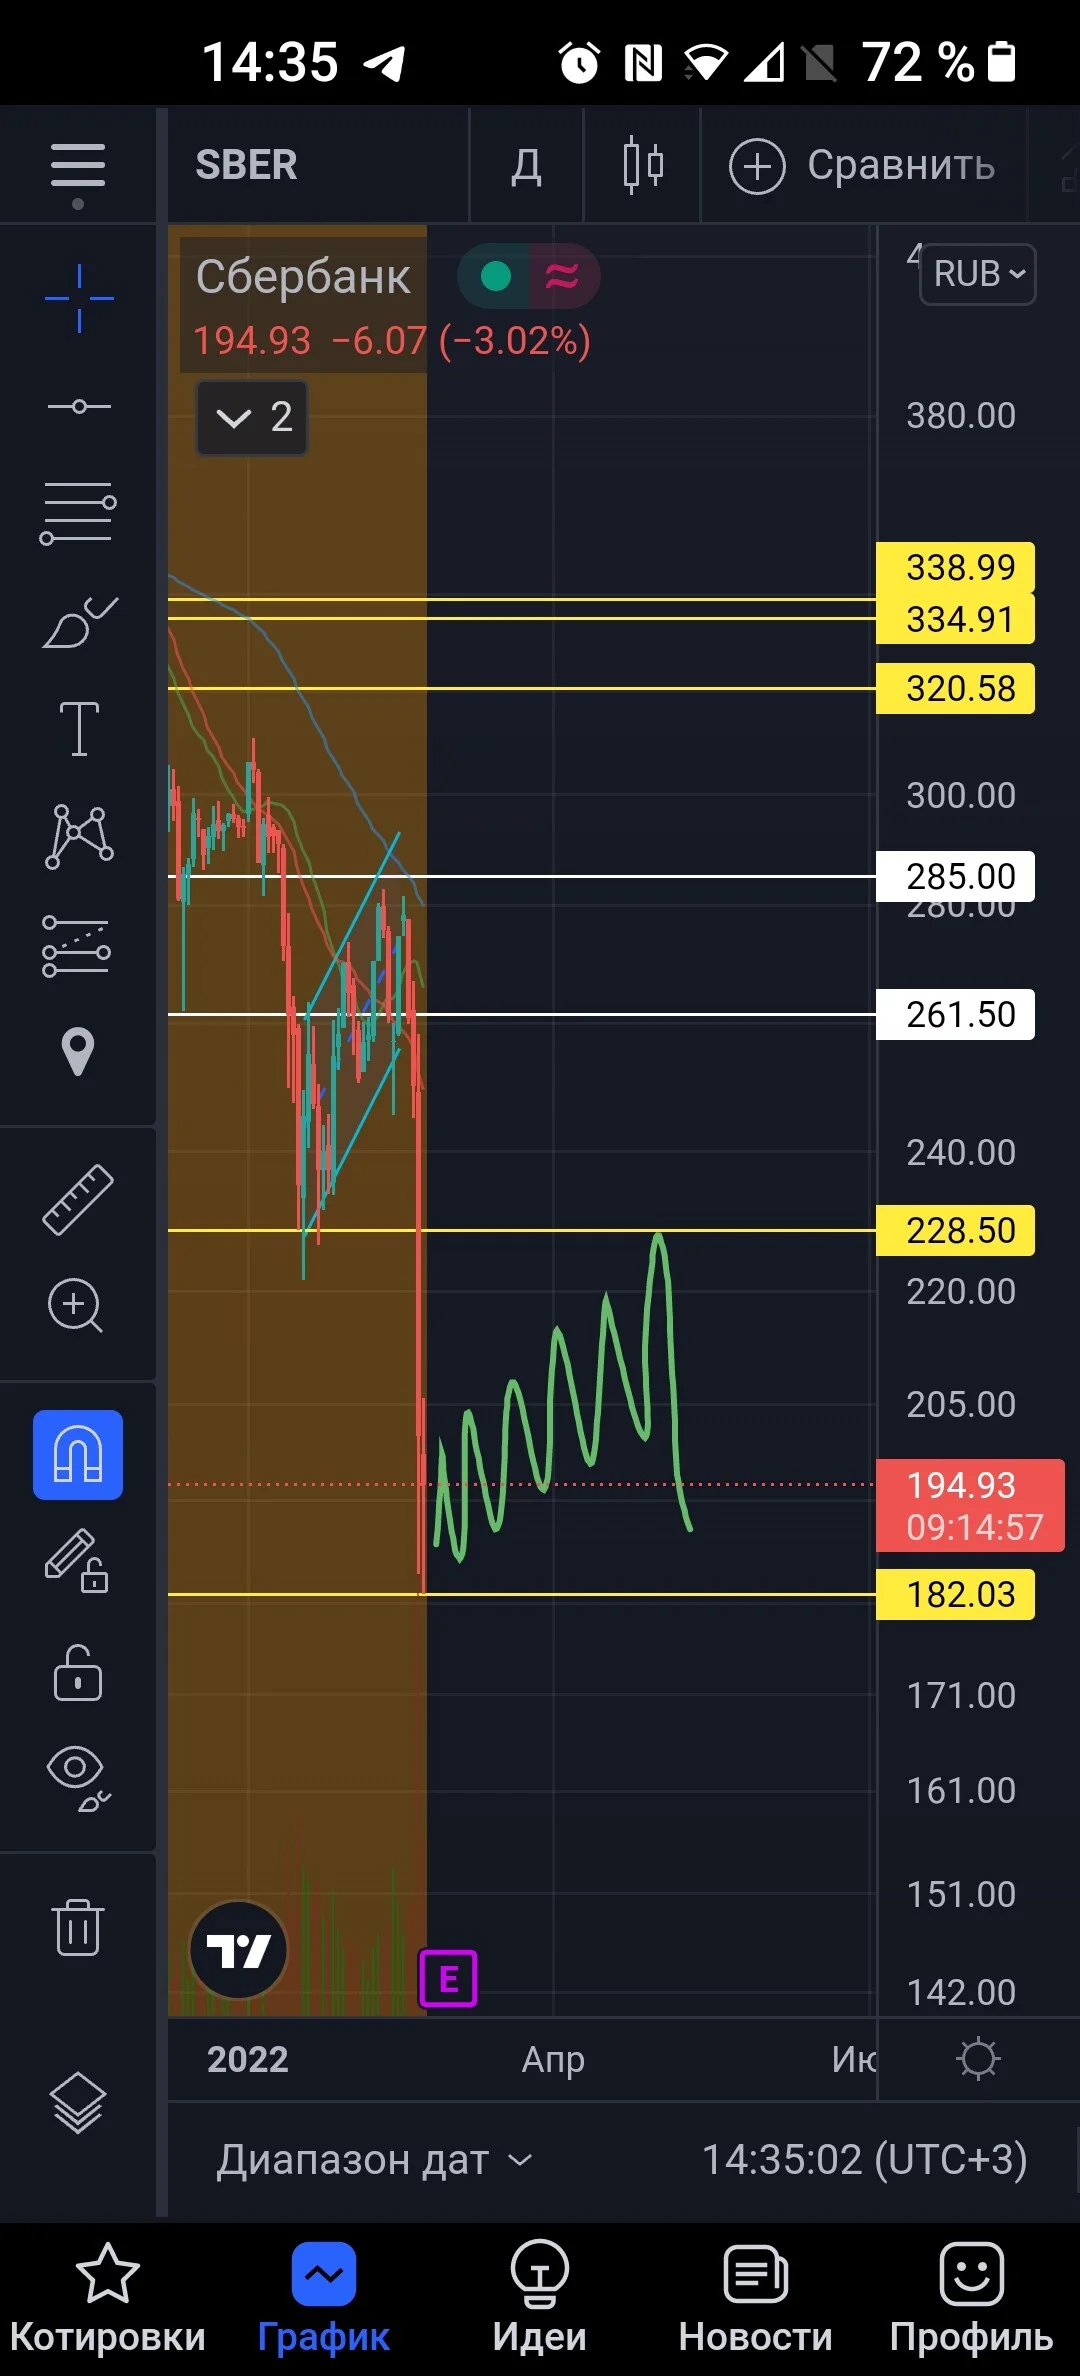Switch to the Котировки tab
Image resolution: width=1080 pixels, height=2376 pixels.
point(108,2298)
